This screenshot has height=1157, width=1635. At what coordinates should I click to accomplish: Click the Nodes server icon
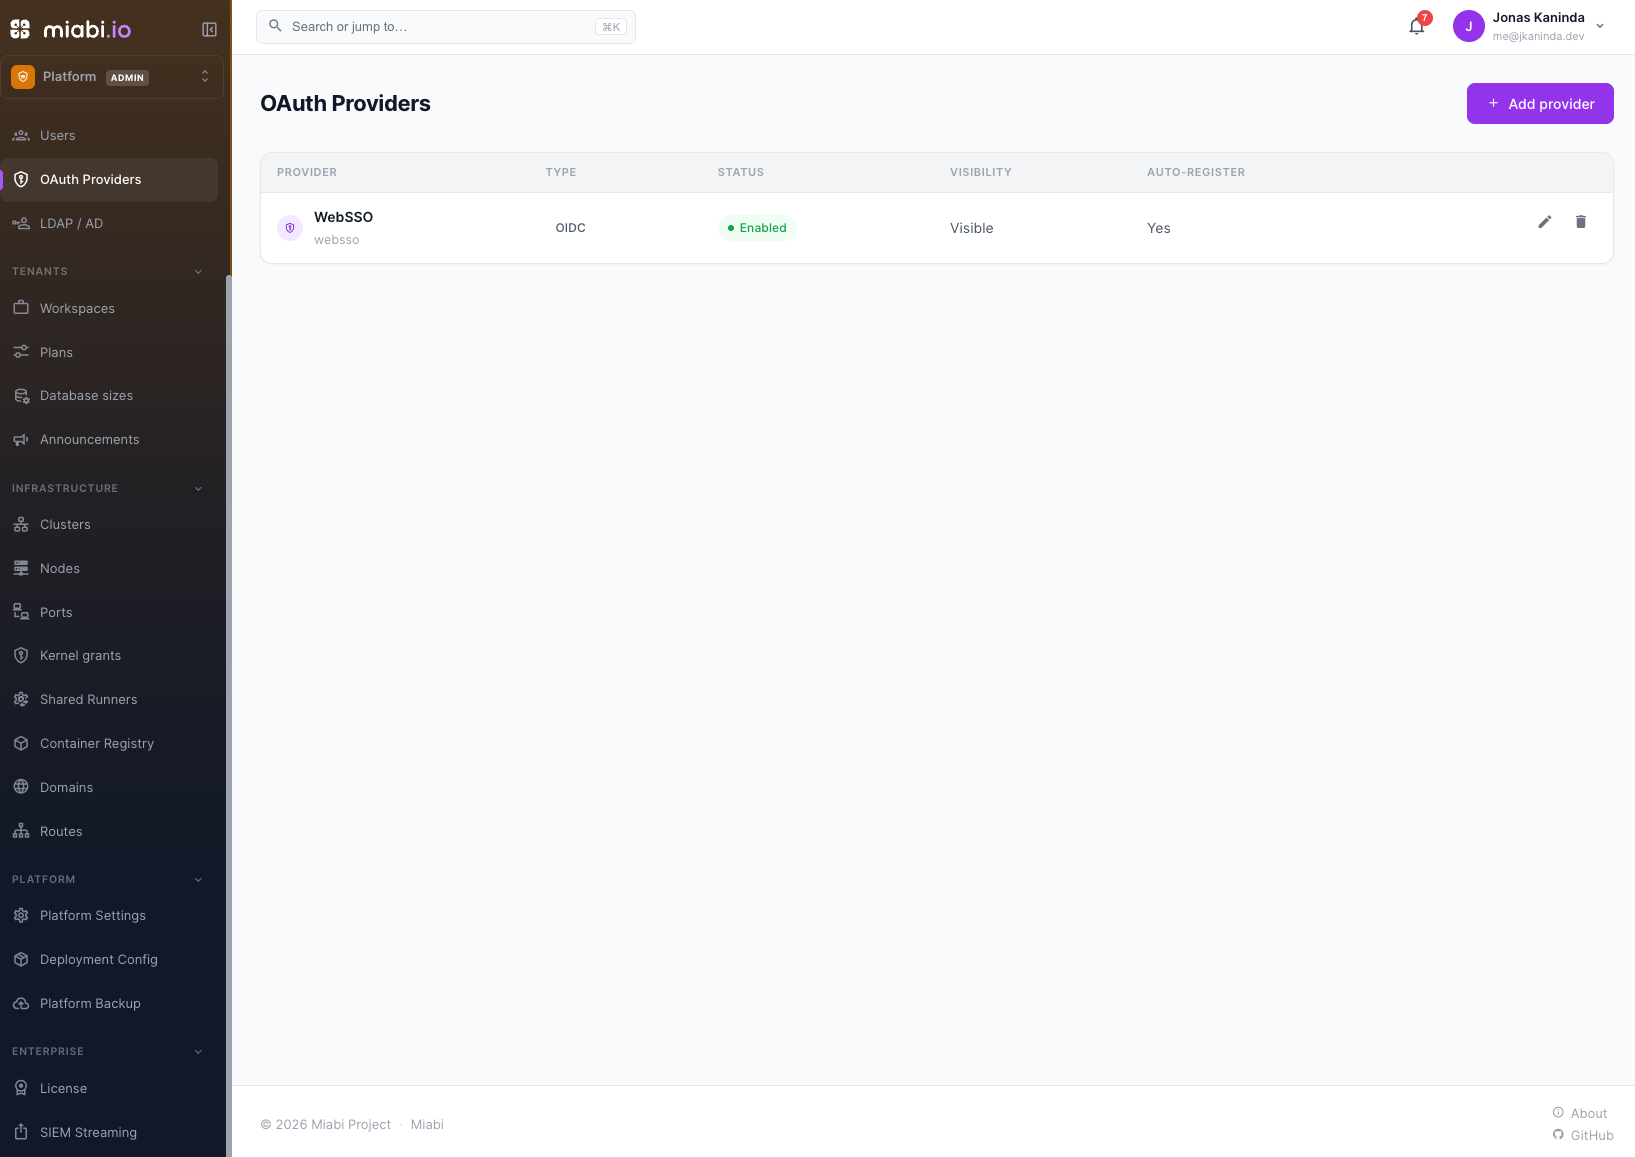pos(21,569)
